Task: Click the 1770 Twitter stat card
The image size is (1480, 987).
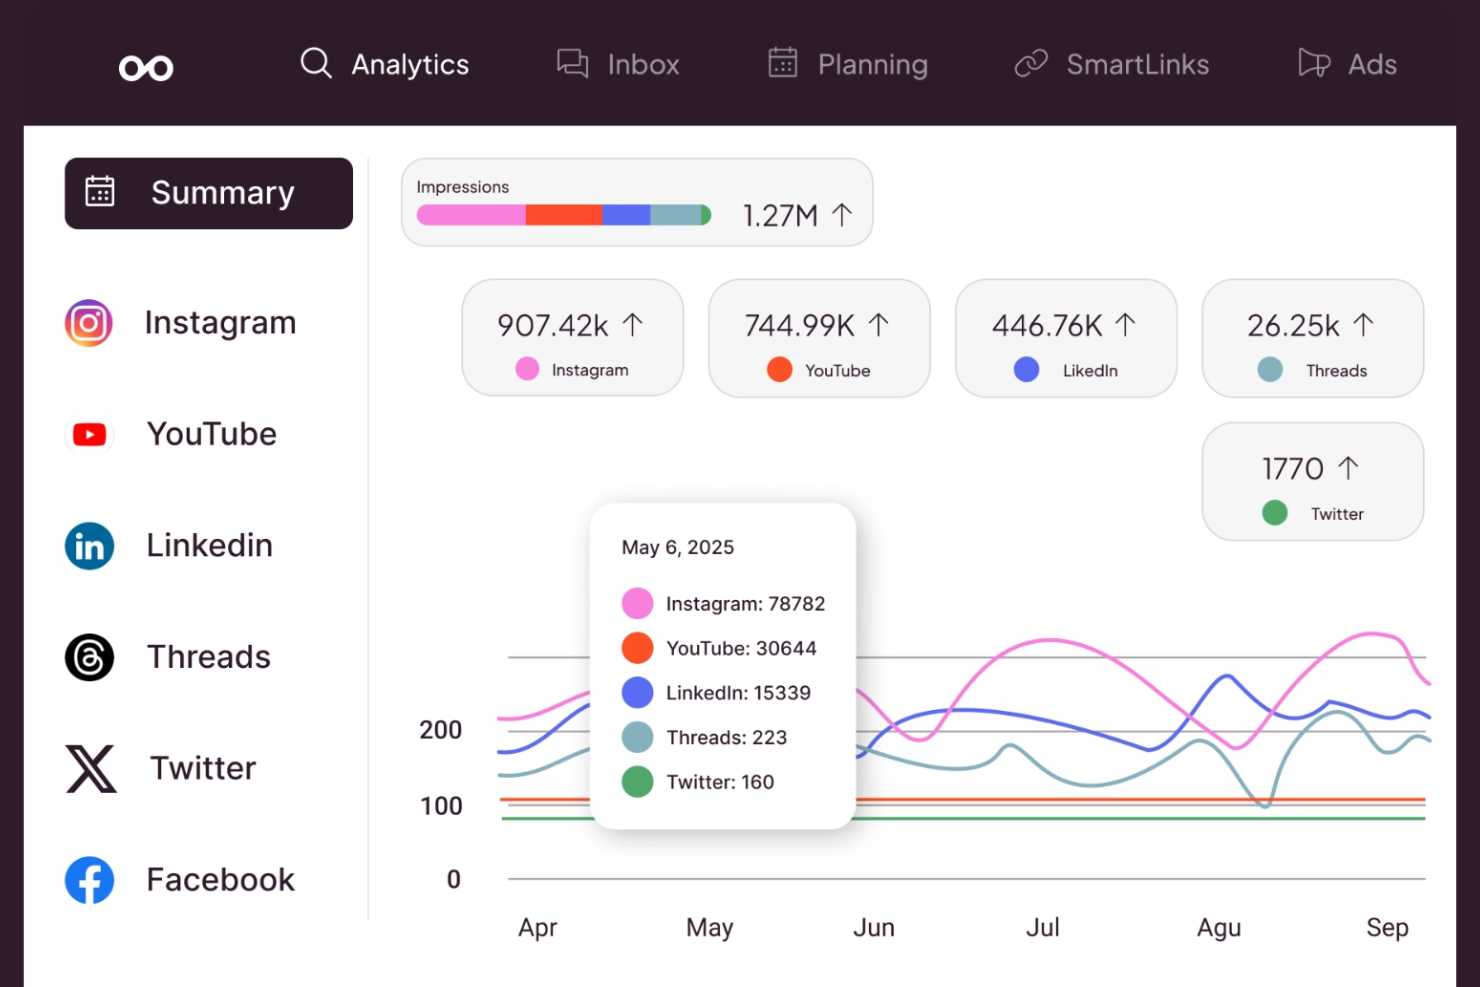Action: (x=1313, y=481)
